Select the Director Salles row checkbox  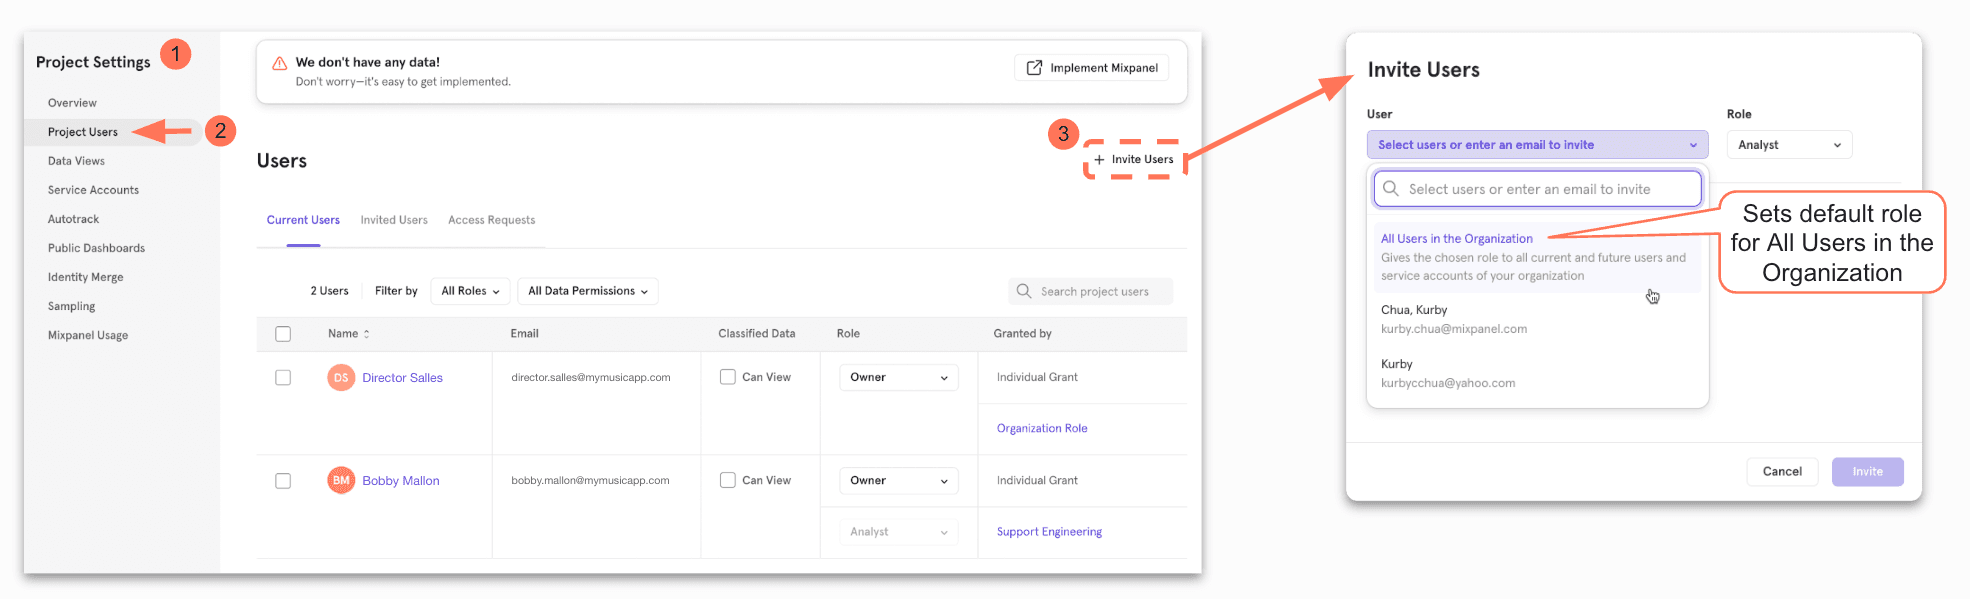point(283,378)
